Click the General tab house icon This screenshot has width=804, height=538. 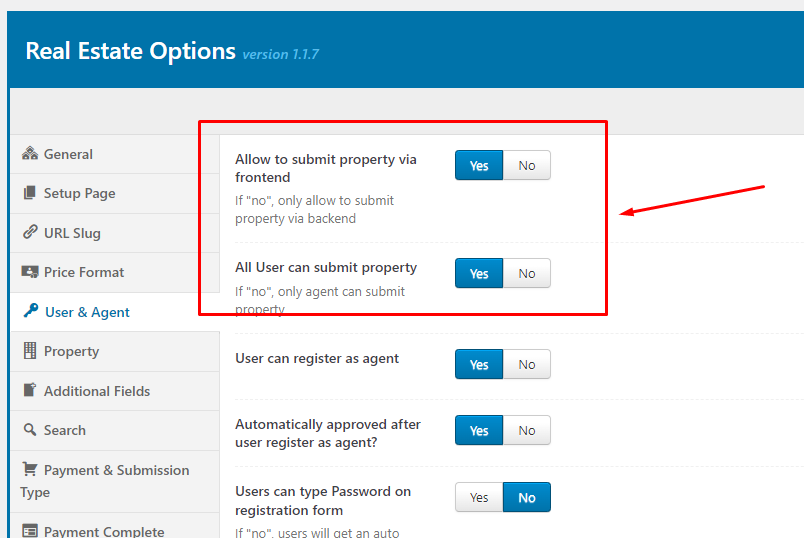30,154
